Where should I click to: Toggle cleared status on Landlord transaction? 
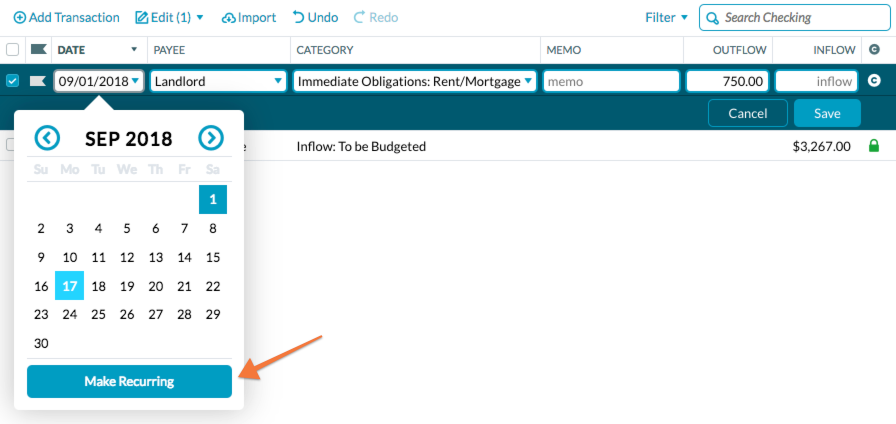click(x=874, y=81)
